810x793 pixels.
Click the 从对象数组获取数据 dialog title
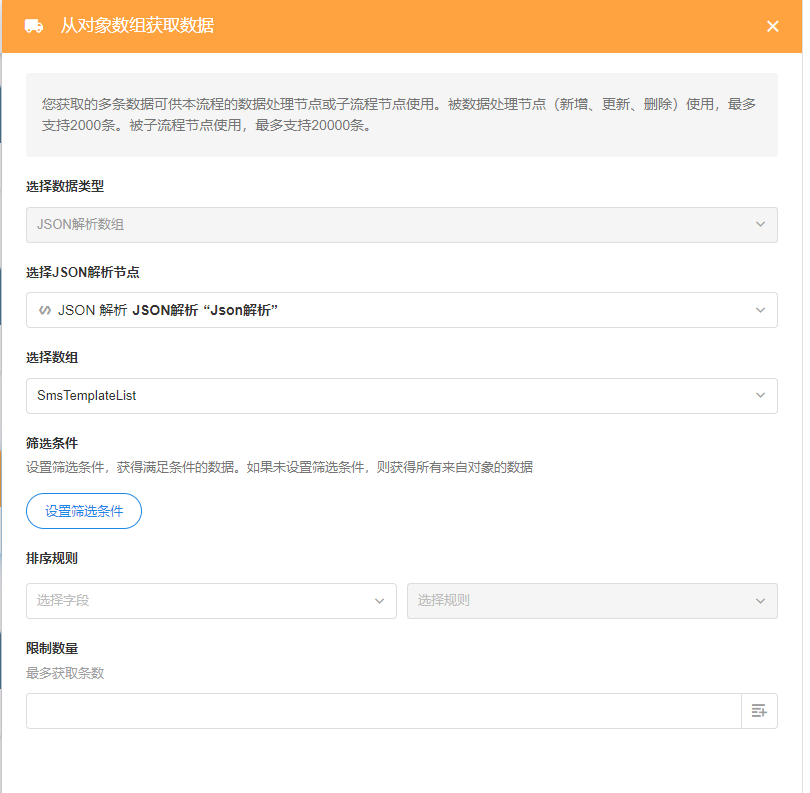pos(137,26)
